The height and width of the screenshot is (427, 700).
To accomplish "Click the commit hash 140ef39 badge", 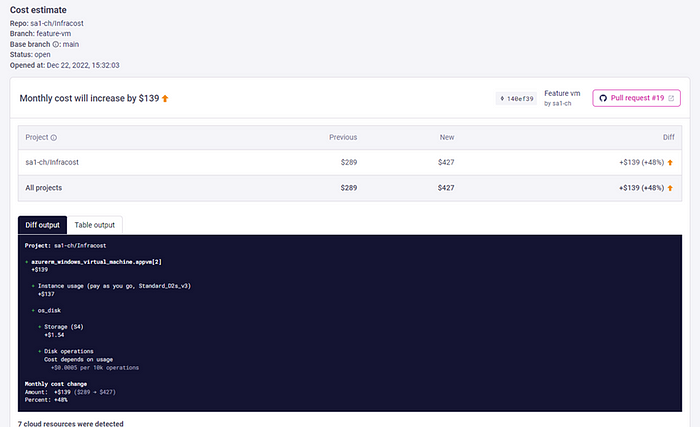I will tap(516, 99).
